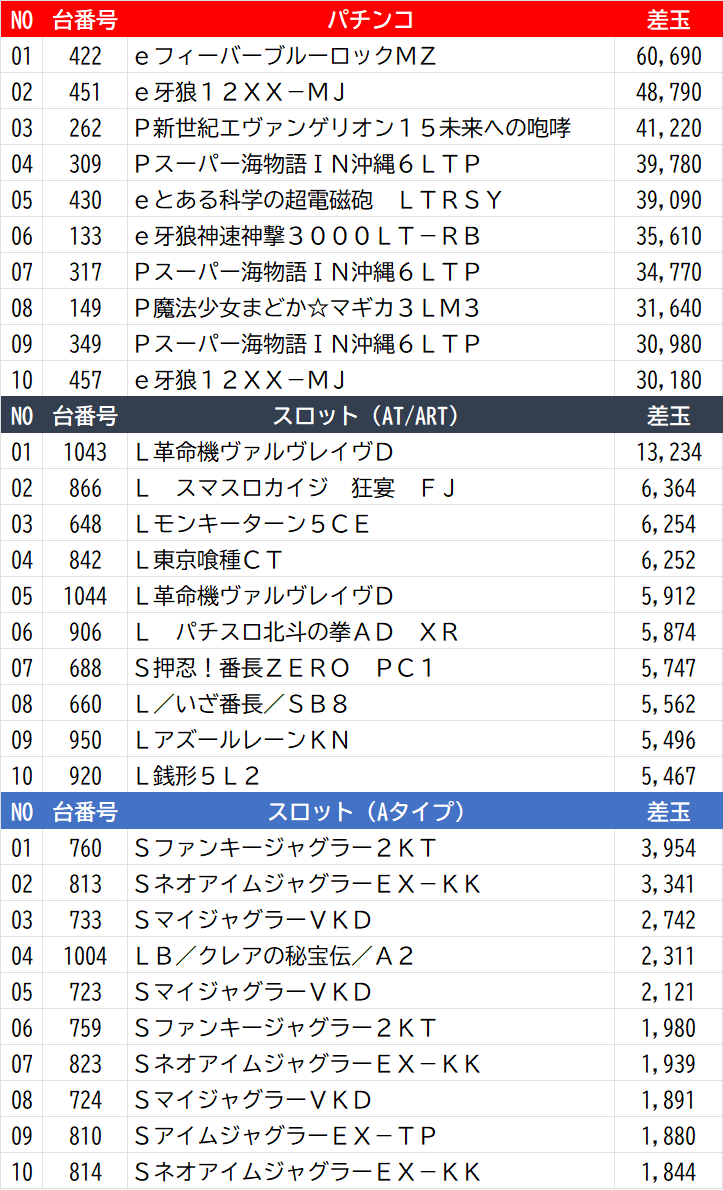Click the value 3,954
Screen dimensions: 723x1190
668,848
